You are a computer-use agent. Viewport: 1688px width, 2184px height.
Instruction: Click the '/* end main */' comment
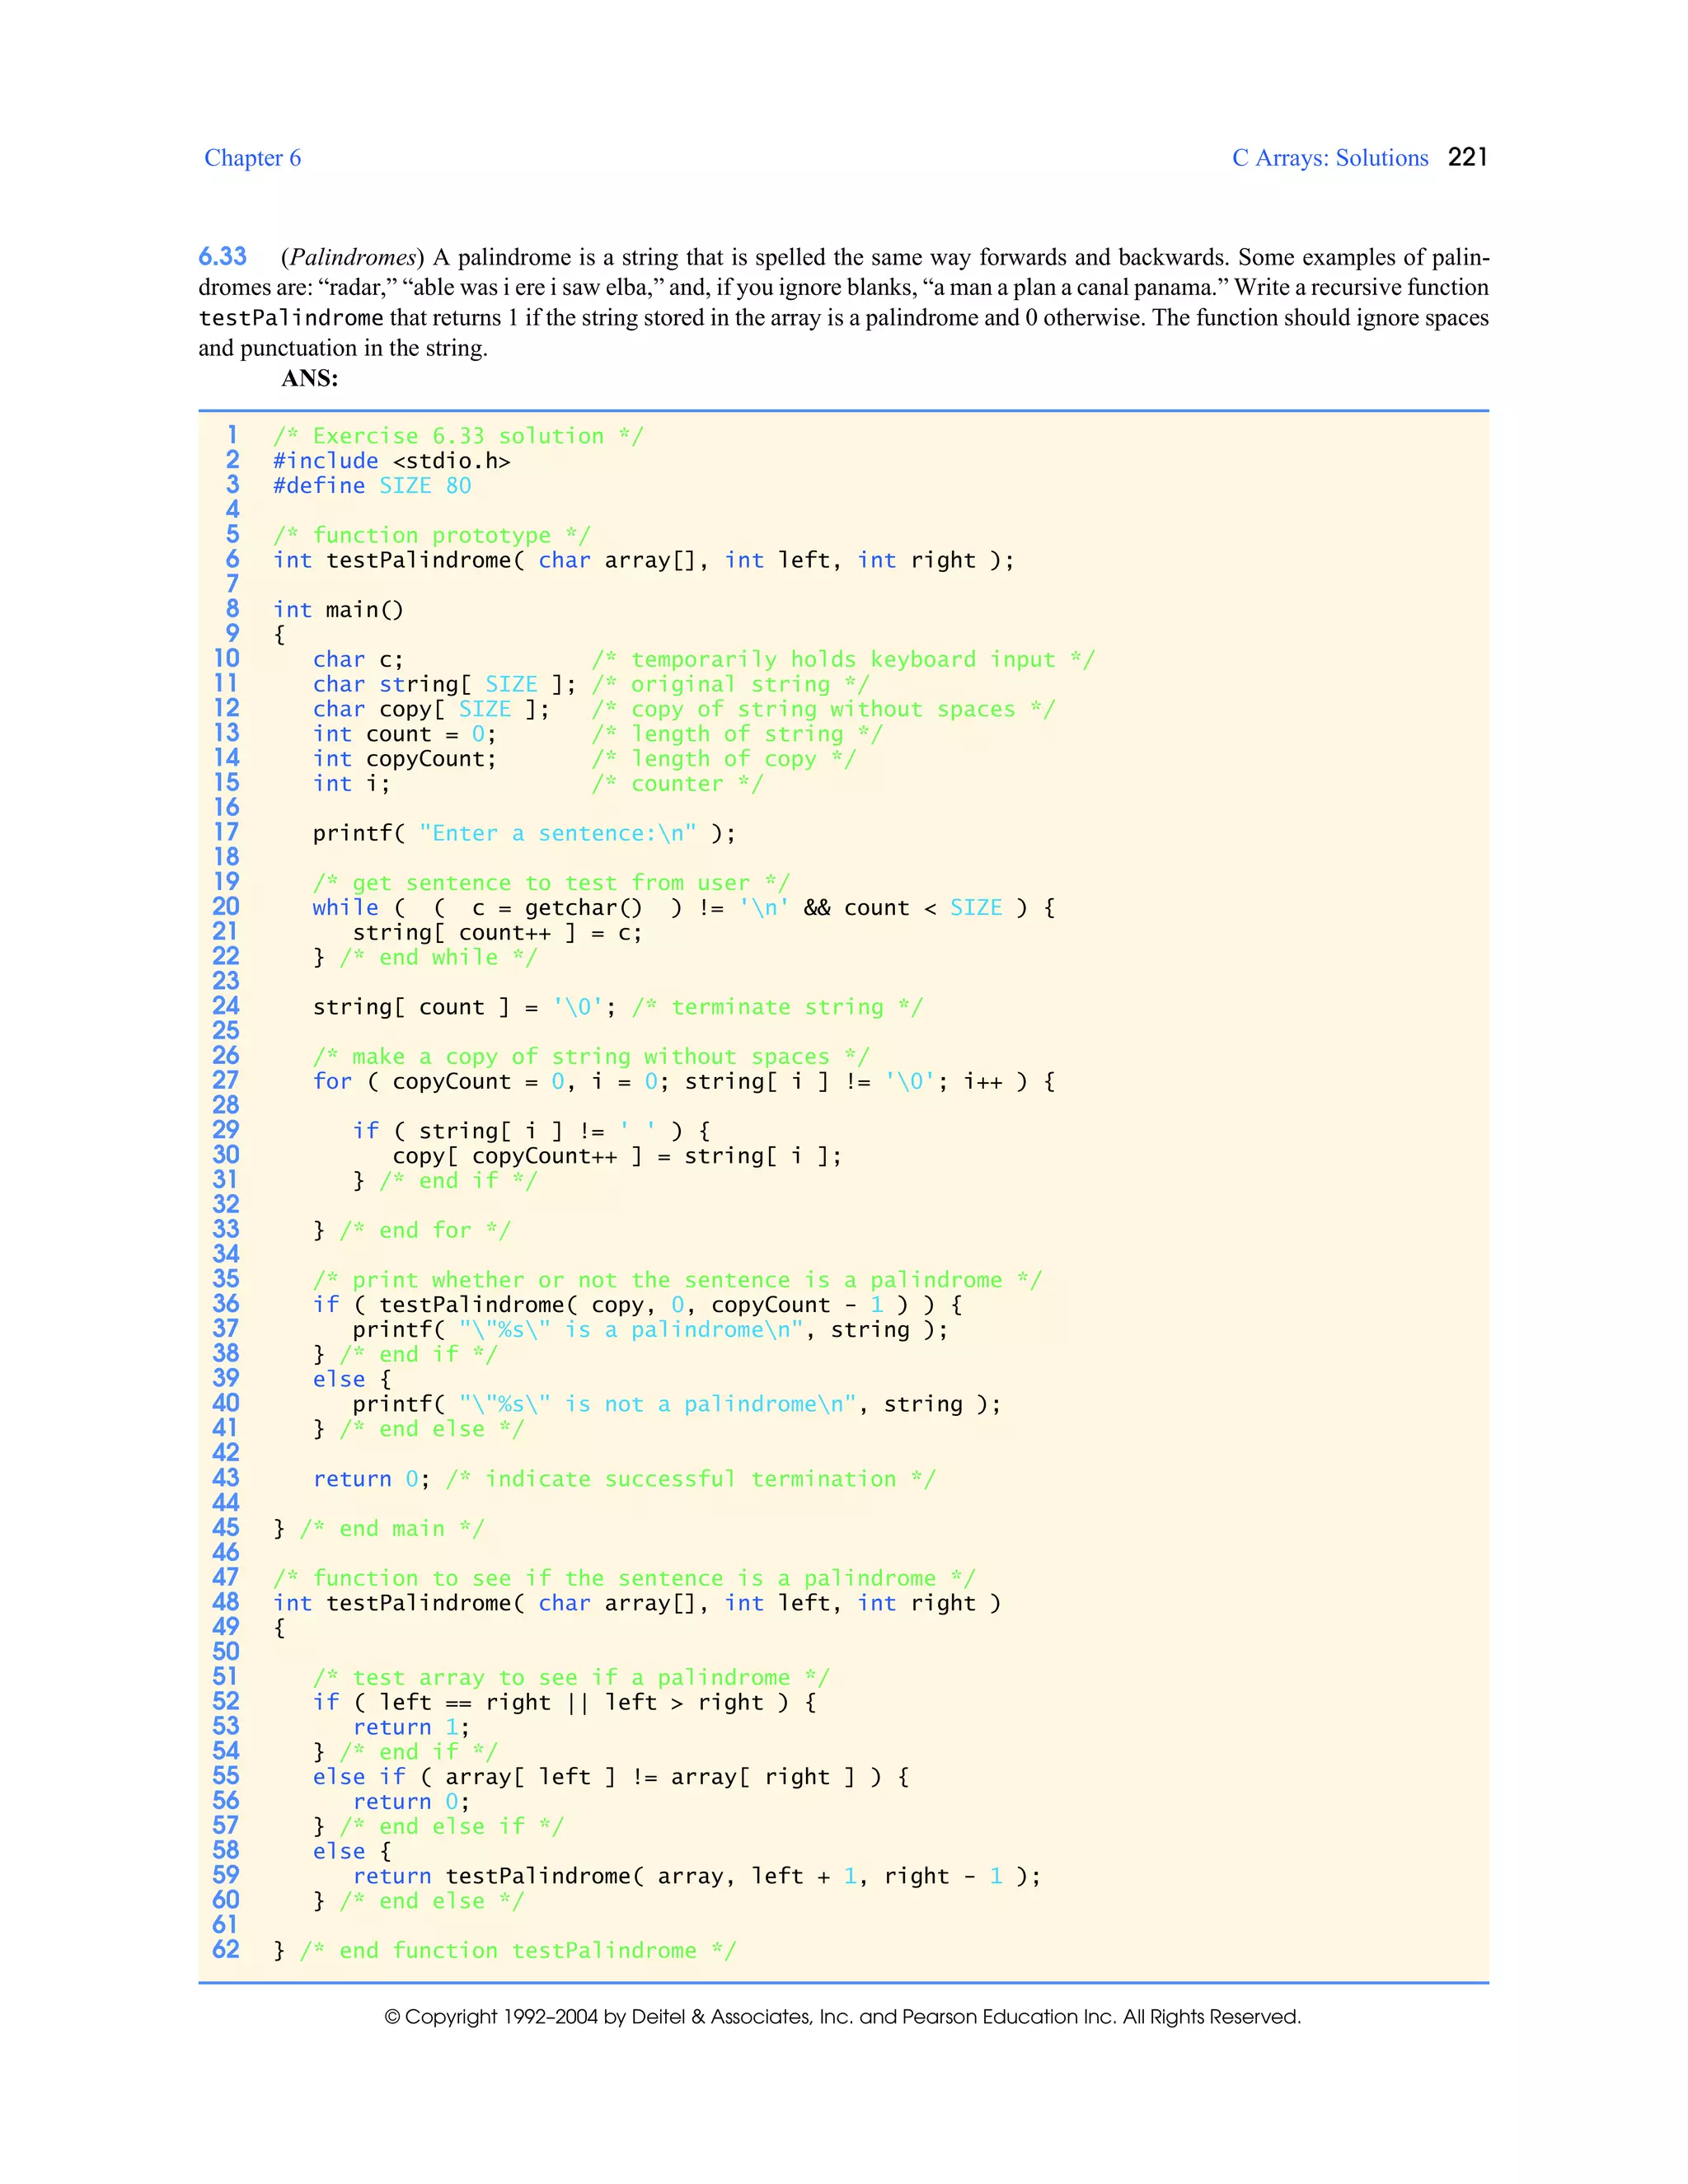coord(392,1529)
